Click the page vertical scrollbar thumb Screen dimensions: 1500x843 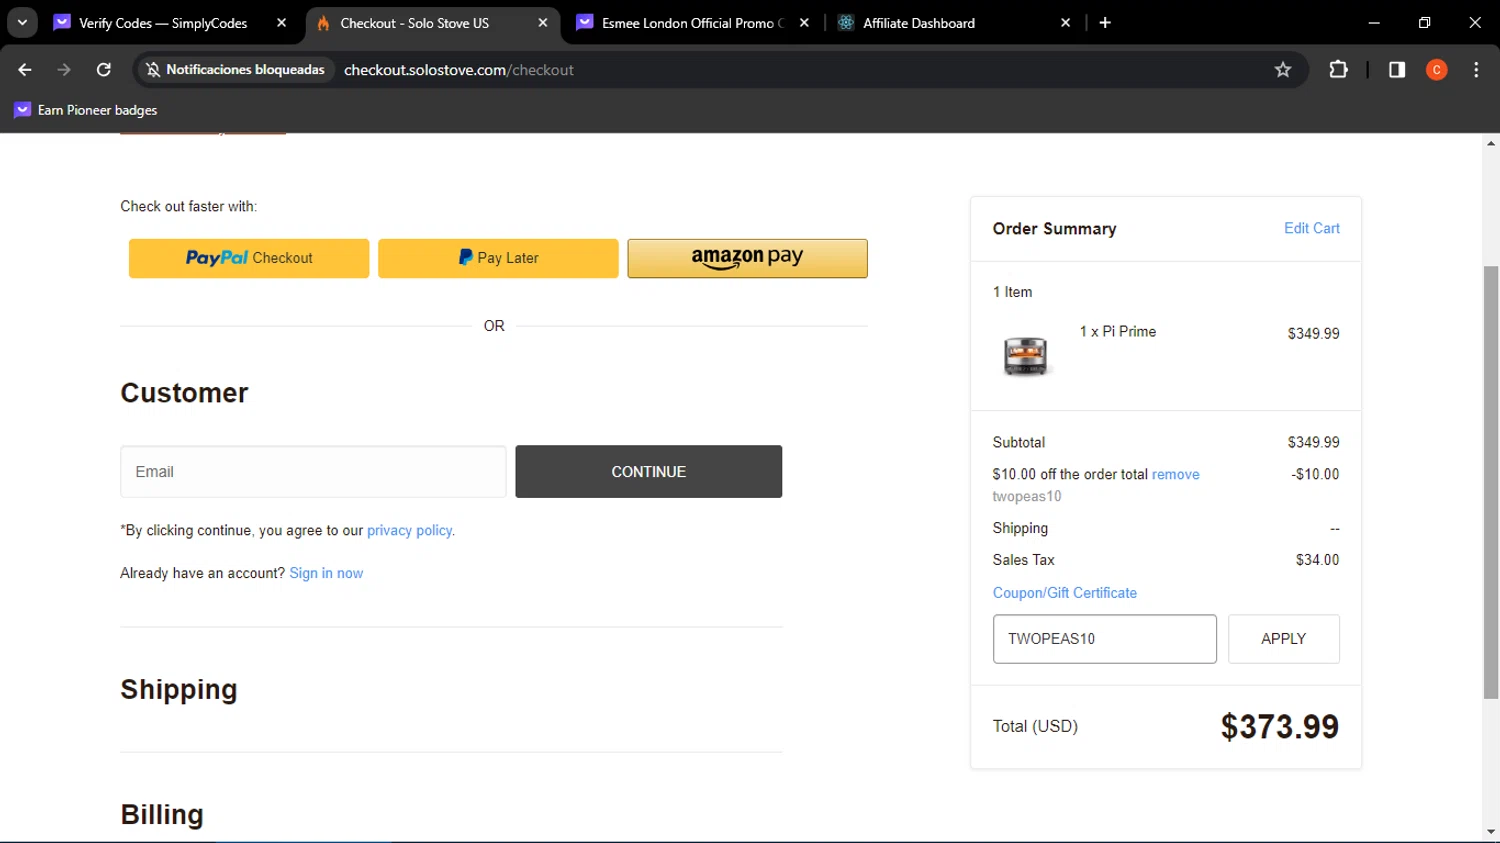point(1491,482)
